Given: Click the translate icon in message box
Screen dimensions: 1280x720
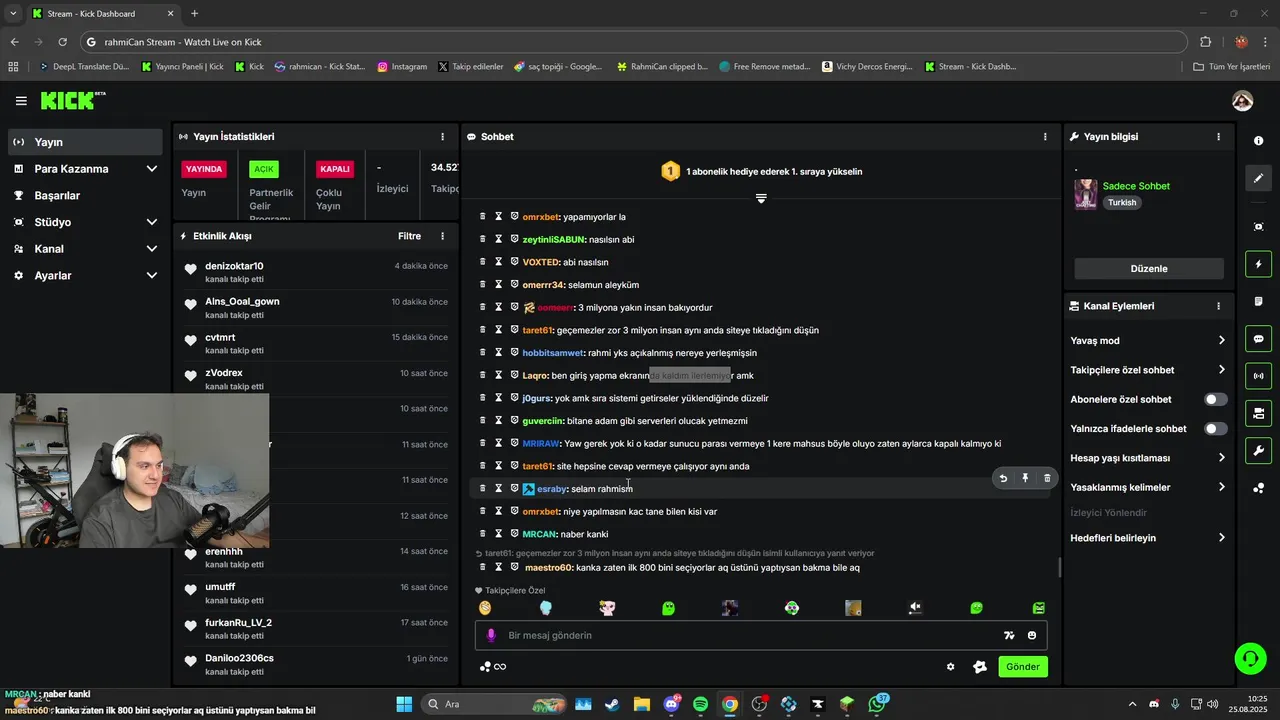Looking at the screenshot, I should (x=1009, y=635).
